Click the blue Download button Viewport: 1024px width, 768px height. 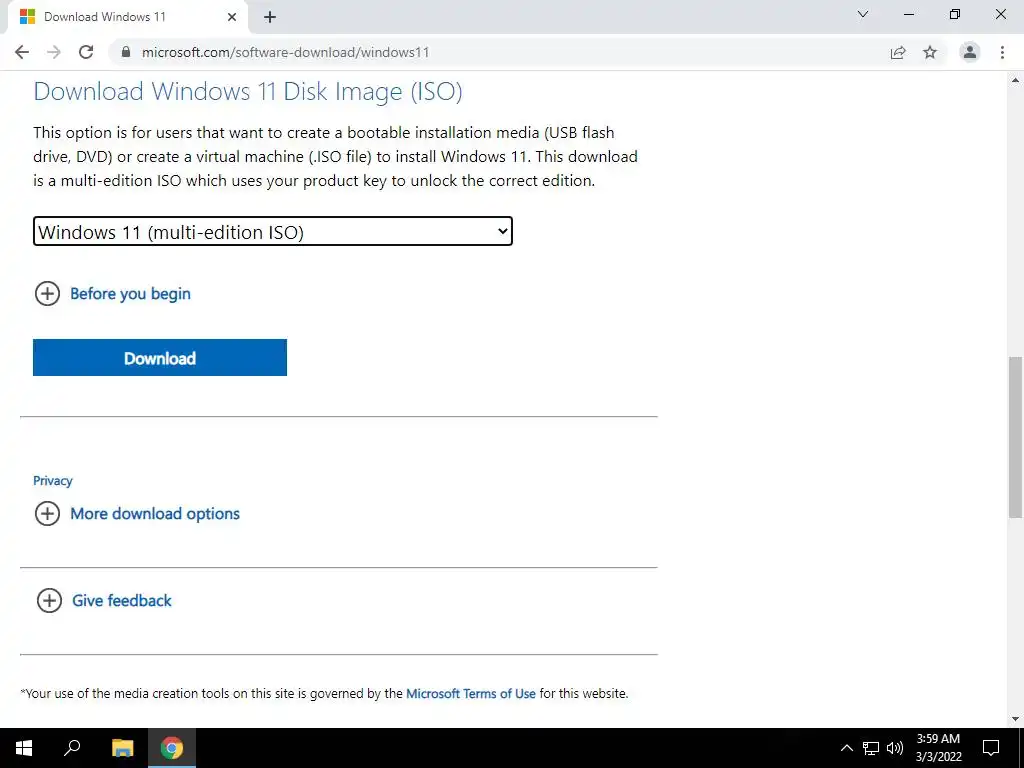coord(160,358)
